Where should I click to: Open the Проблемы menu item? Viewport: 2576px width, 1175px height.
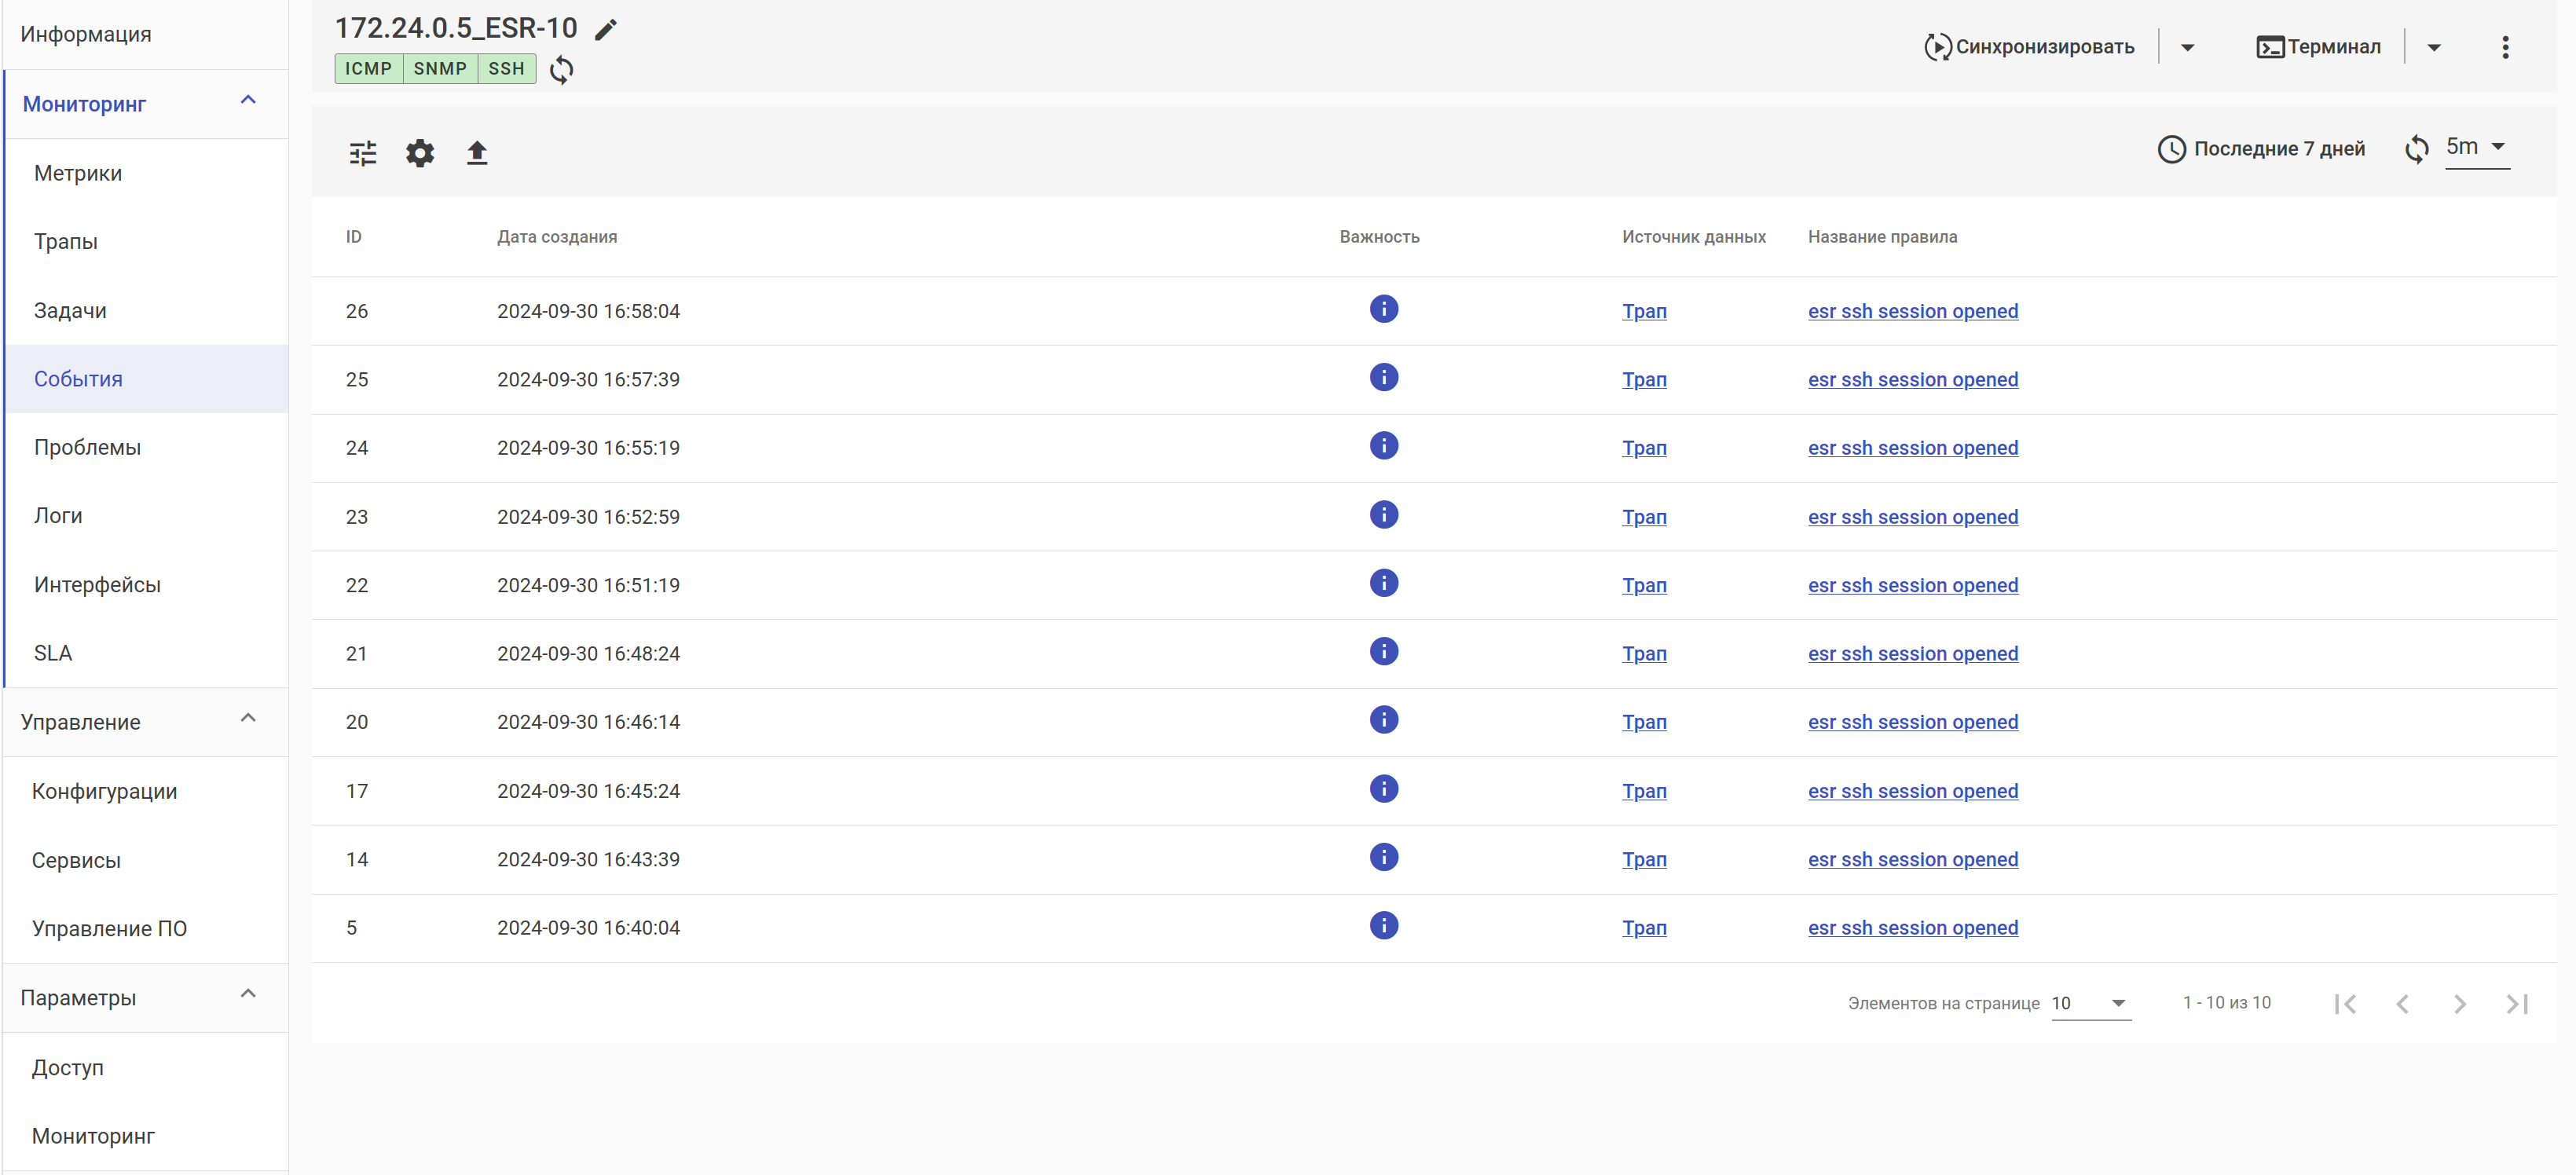pyautogui.click(x=87, y=447)
